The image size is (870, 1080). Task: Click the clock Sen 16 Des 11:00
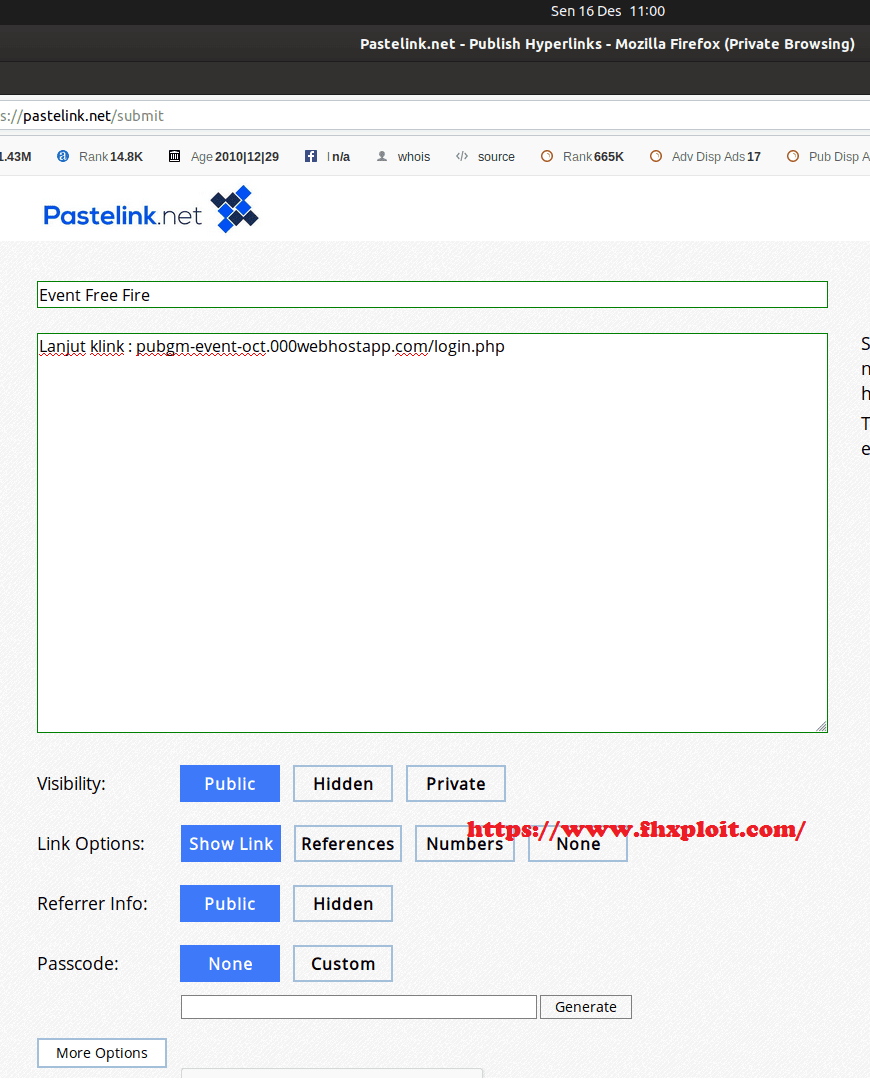click(608, 11)
